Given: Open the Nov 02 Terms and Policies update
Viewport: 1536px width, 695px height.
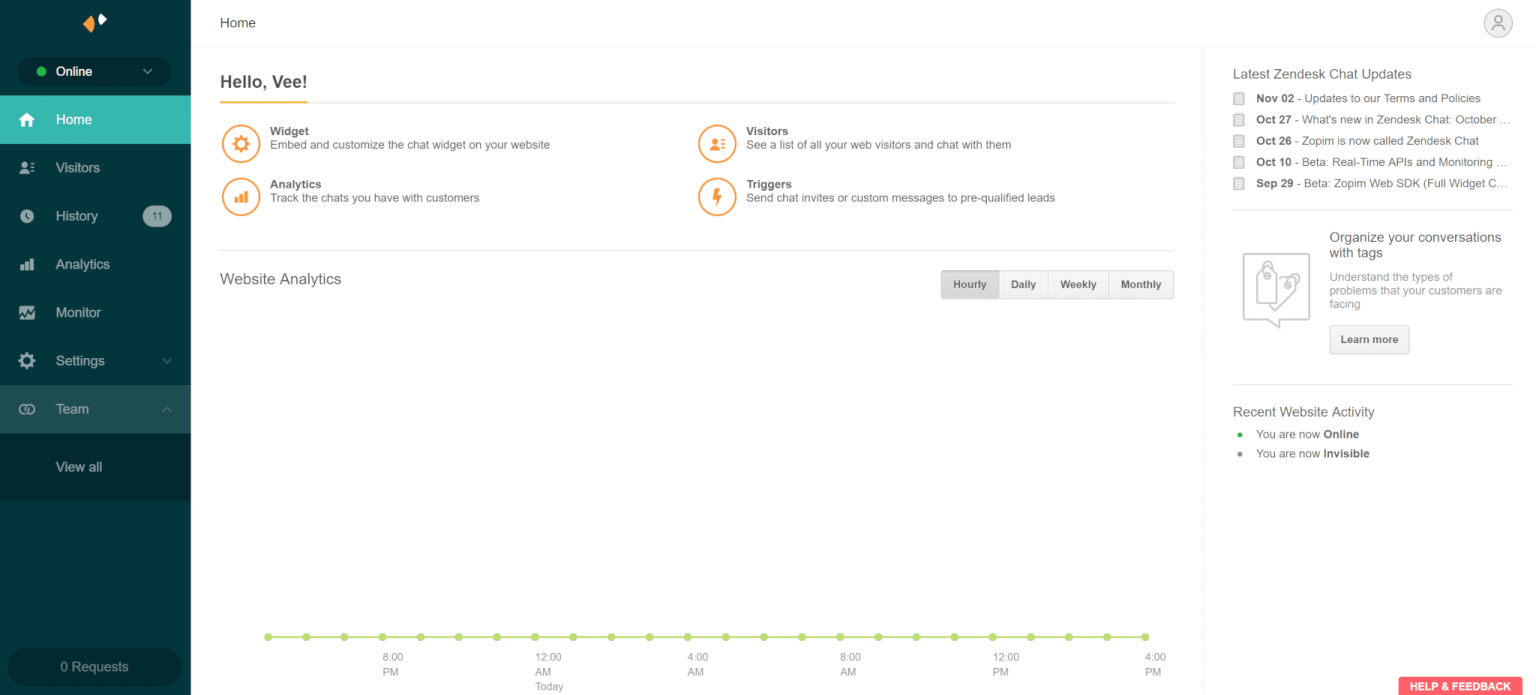Looking at the screenshot, I should [x=1368, y=98].
